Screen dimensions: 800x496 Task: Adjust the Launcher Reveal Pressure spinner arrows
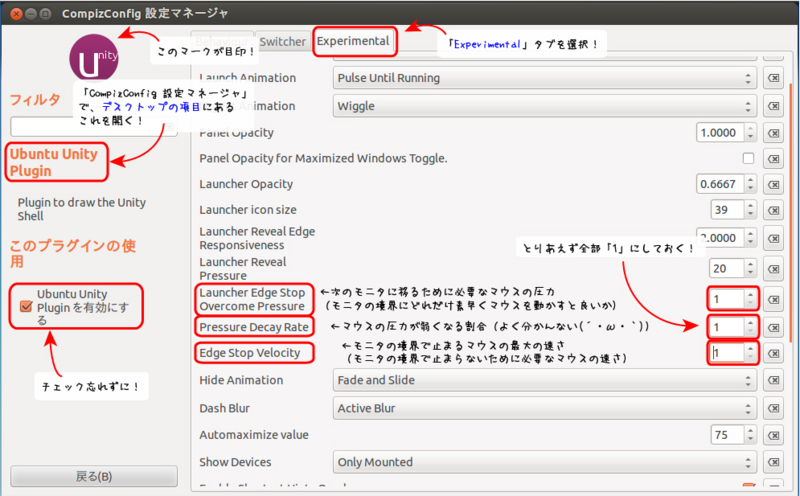point(750,268)
